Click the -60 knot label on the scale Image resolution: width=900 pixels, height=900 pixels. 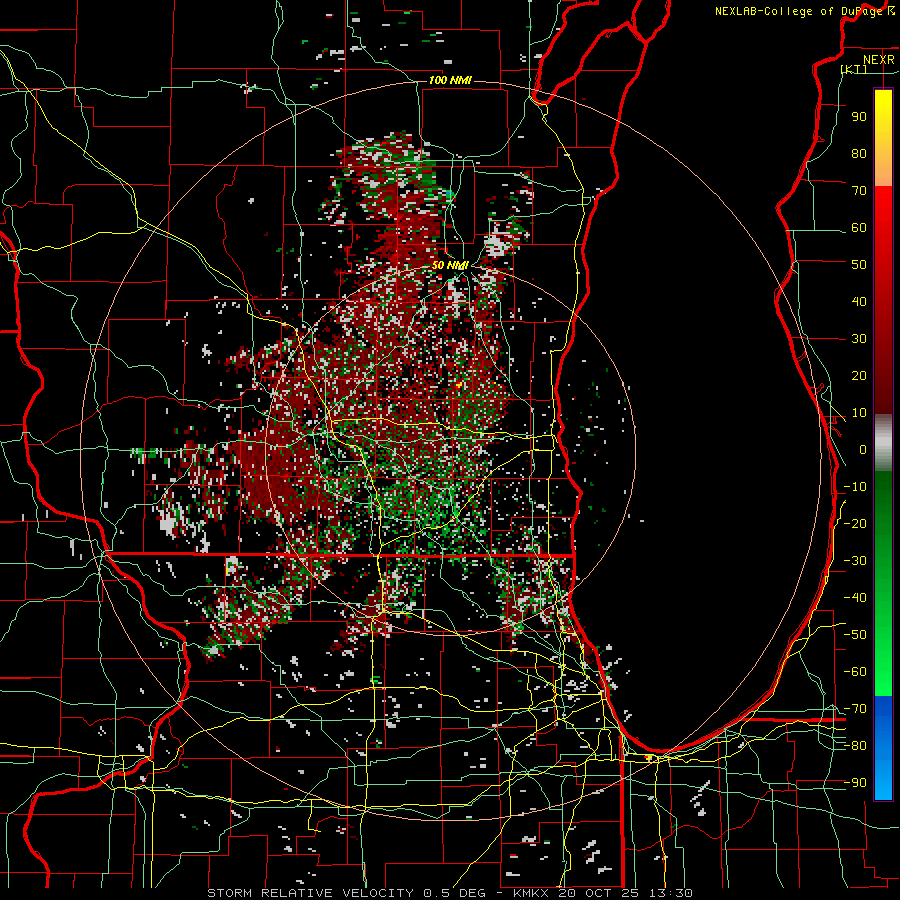855,672
